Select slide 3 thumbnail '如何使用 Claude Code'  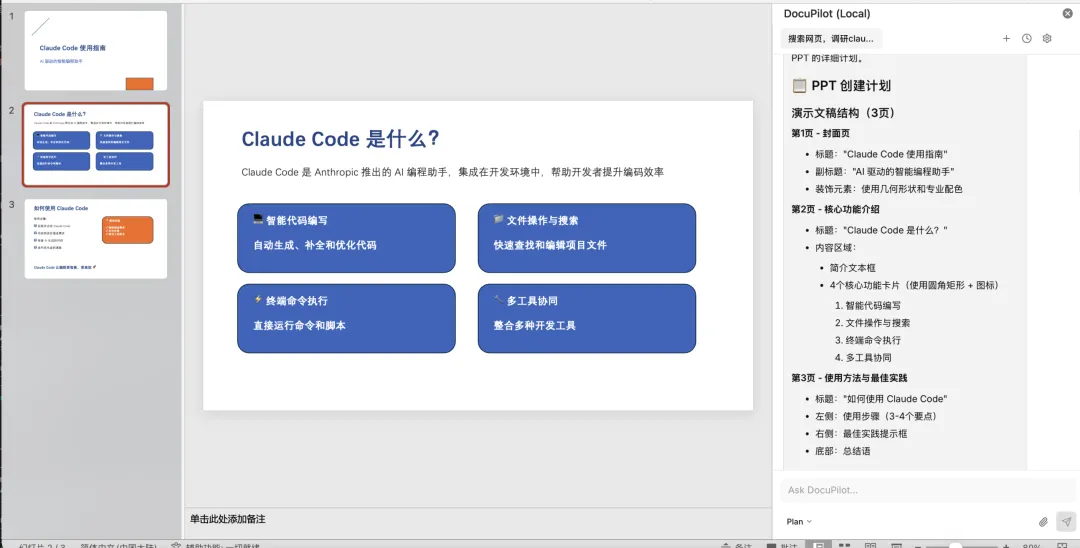tap(96, 239)
